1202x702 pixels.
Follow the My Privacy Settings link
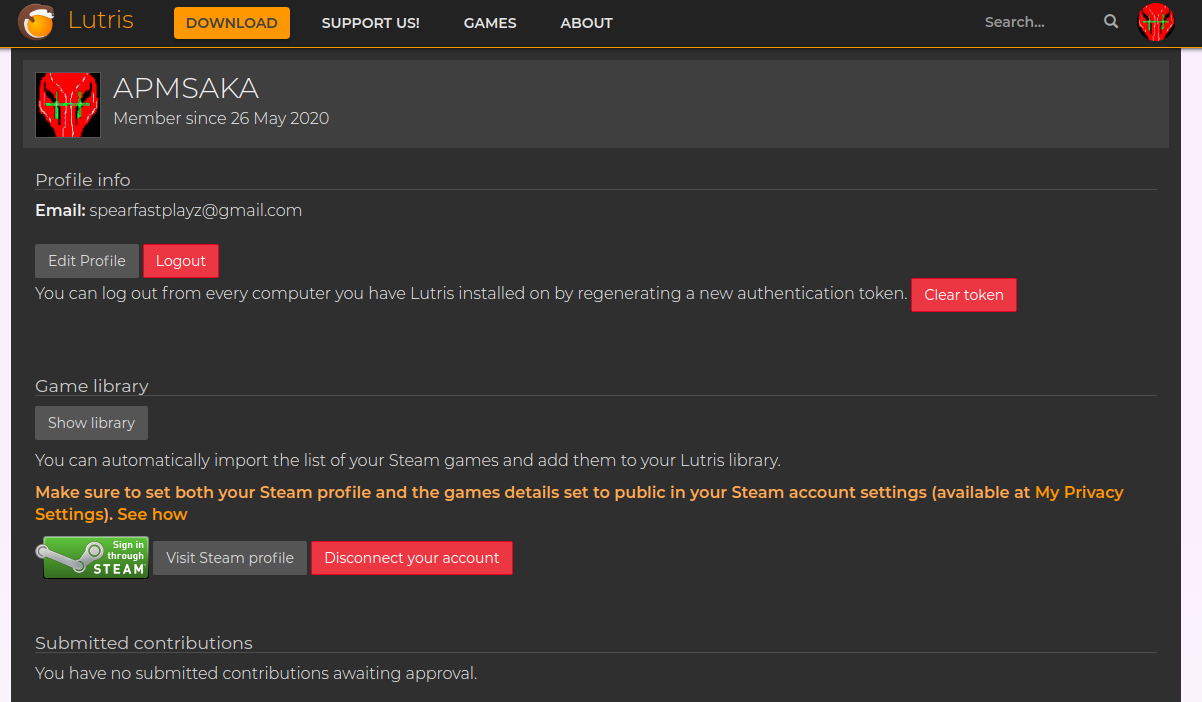1079,492
